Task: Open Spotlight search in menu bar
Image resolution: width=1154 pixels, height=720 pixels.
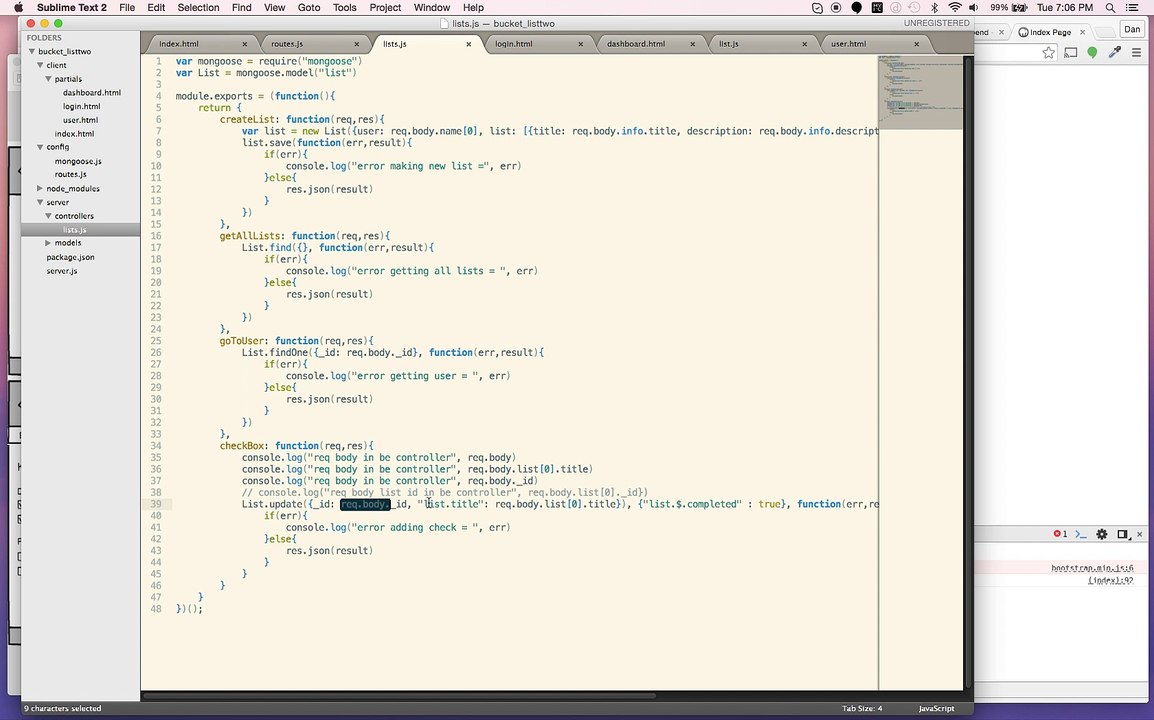Action: tap(1110, 7)
